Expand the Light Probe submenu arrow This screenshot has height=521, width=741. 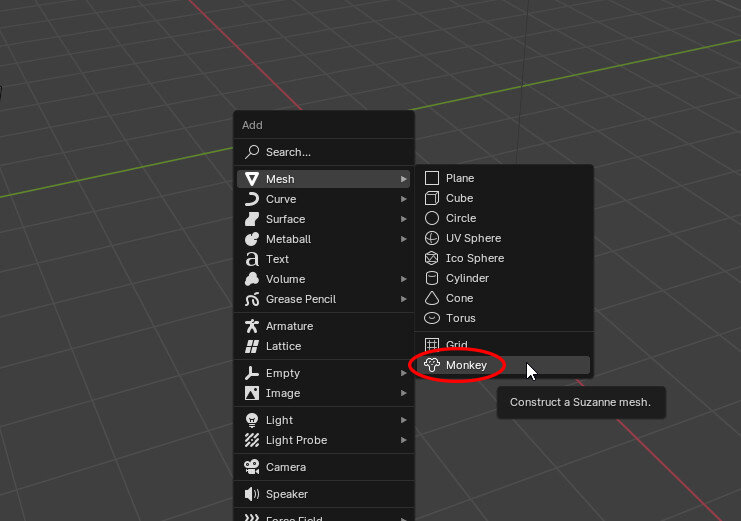pyautogui.click(x=403, y=440)
